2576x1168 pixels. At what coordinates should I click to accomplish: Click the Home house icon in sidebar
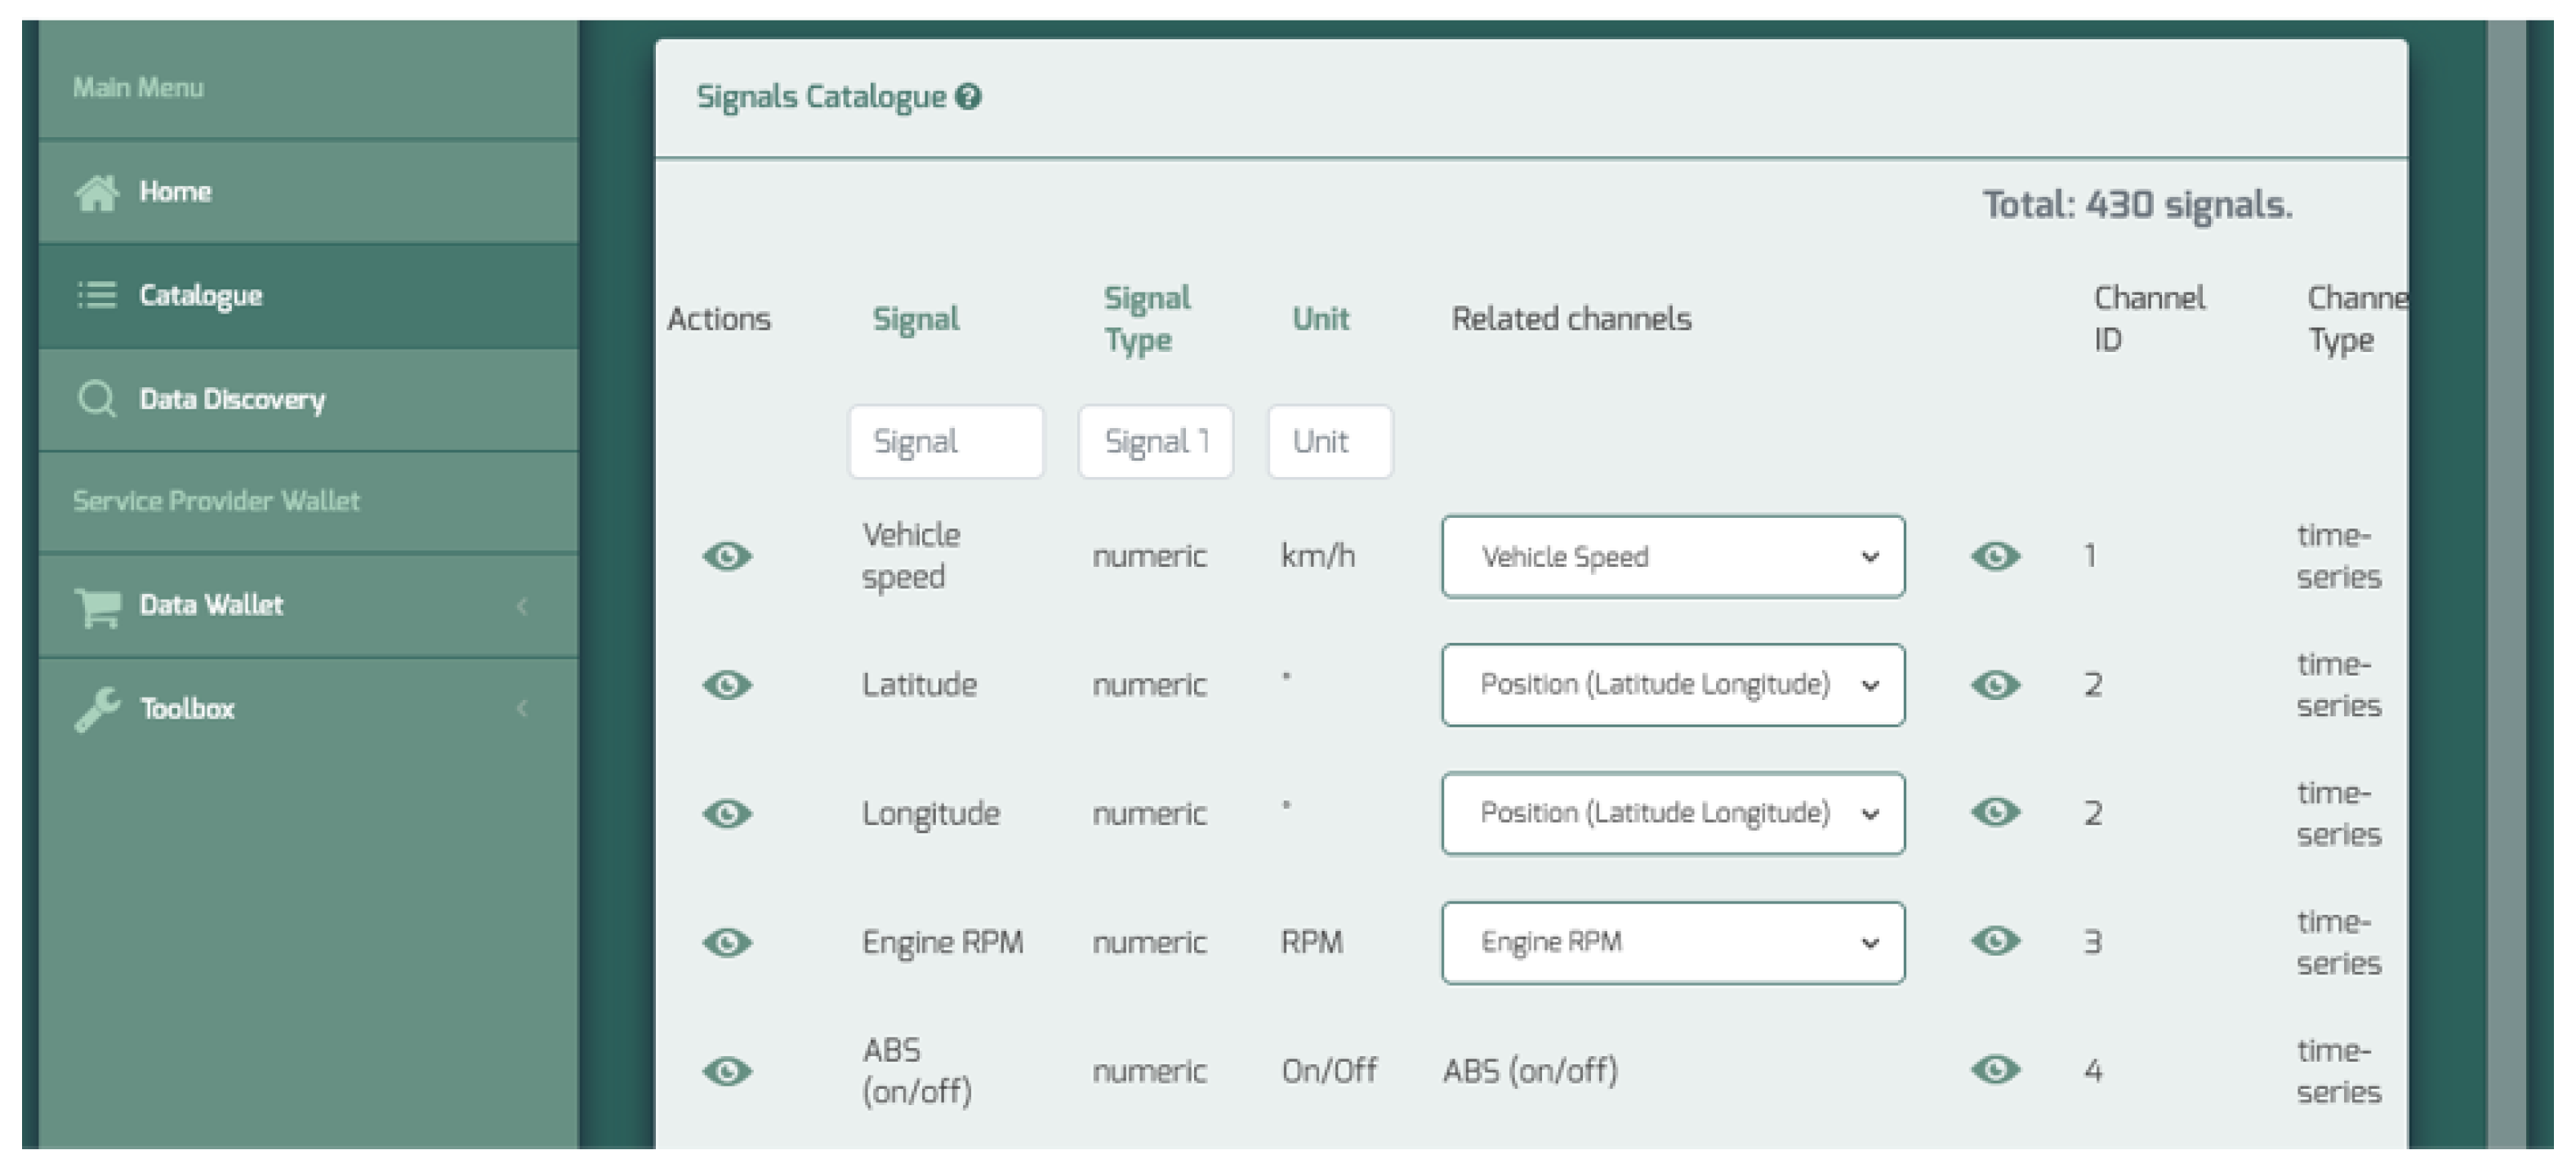97,193
